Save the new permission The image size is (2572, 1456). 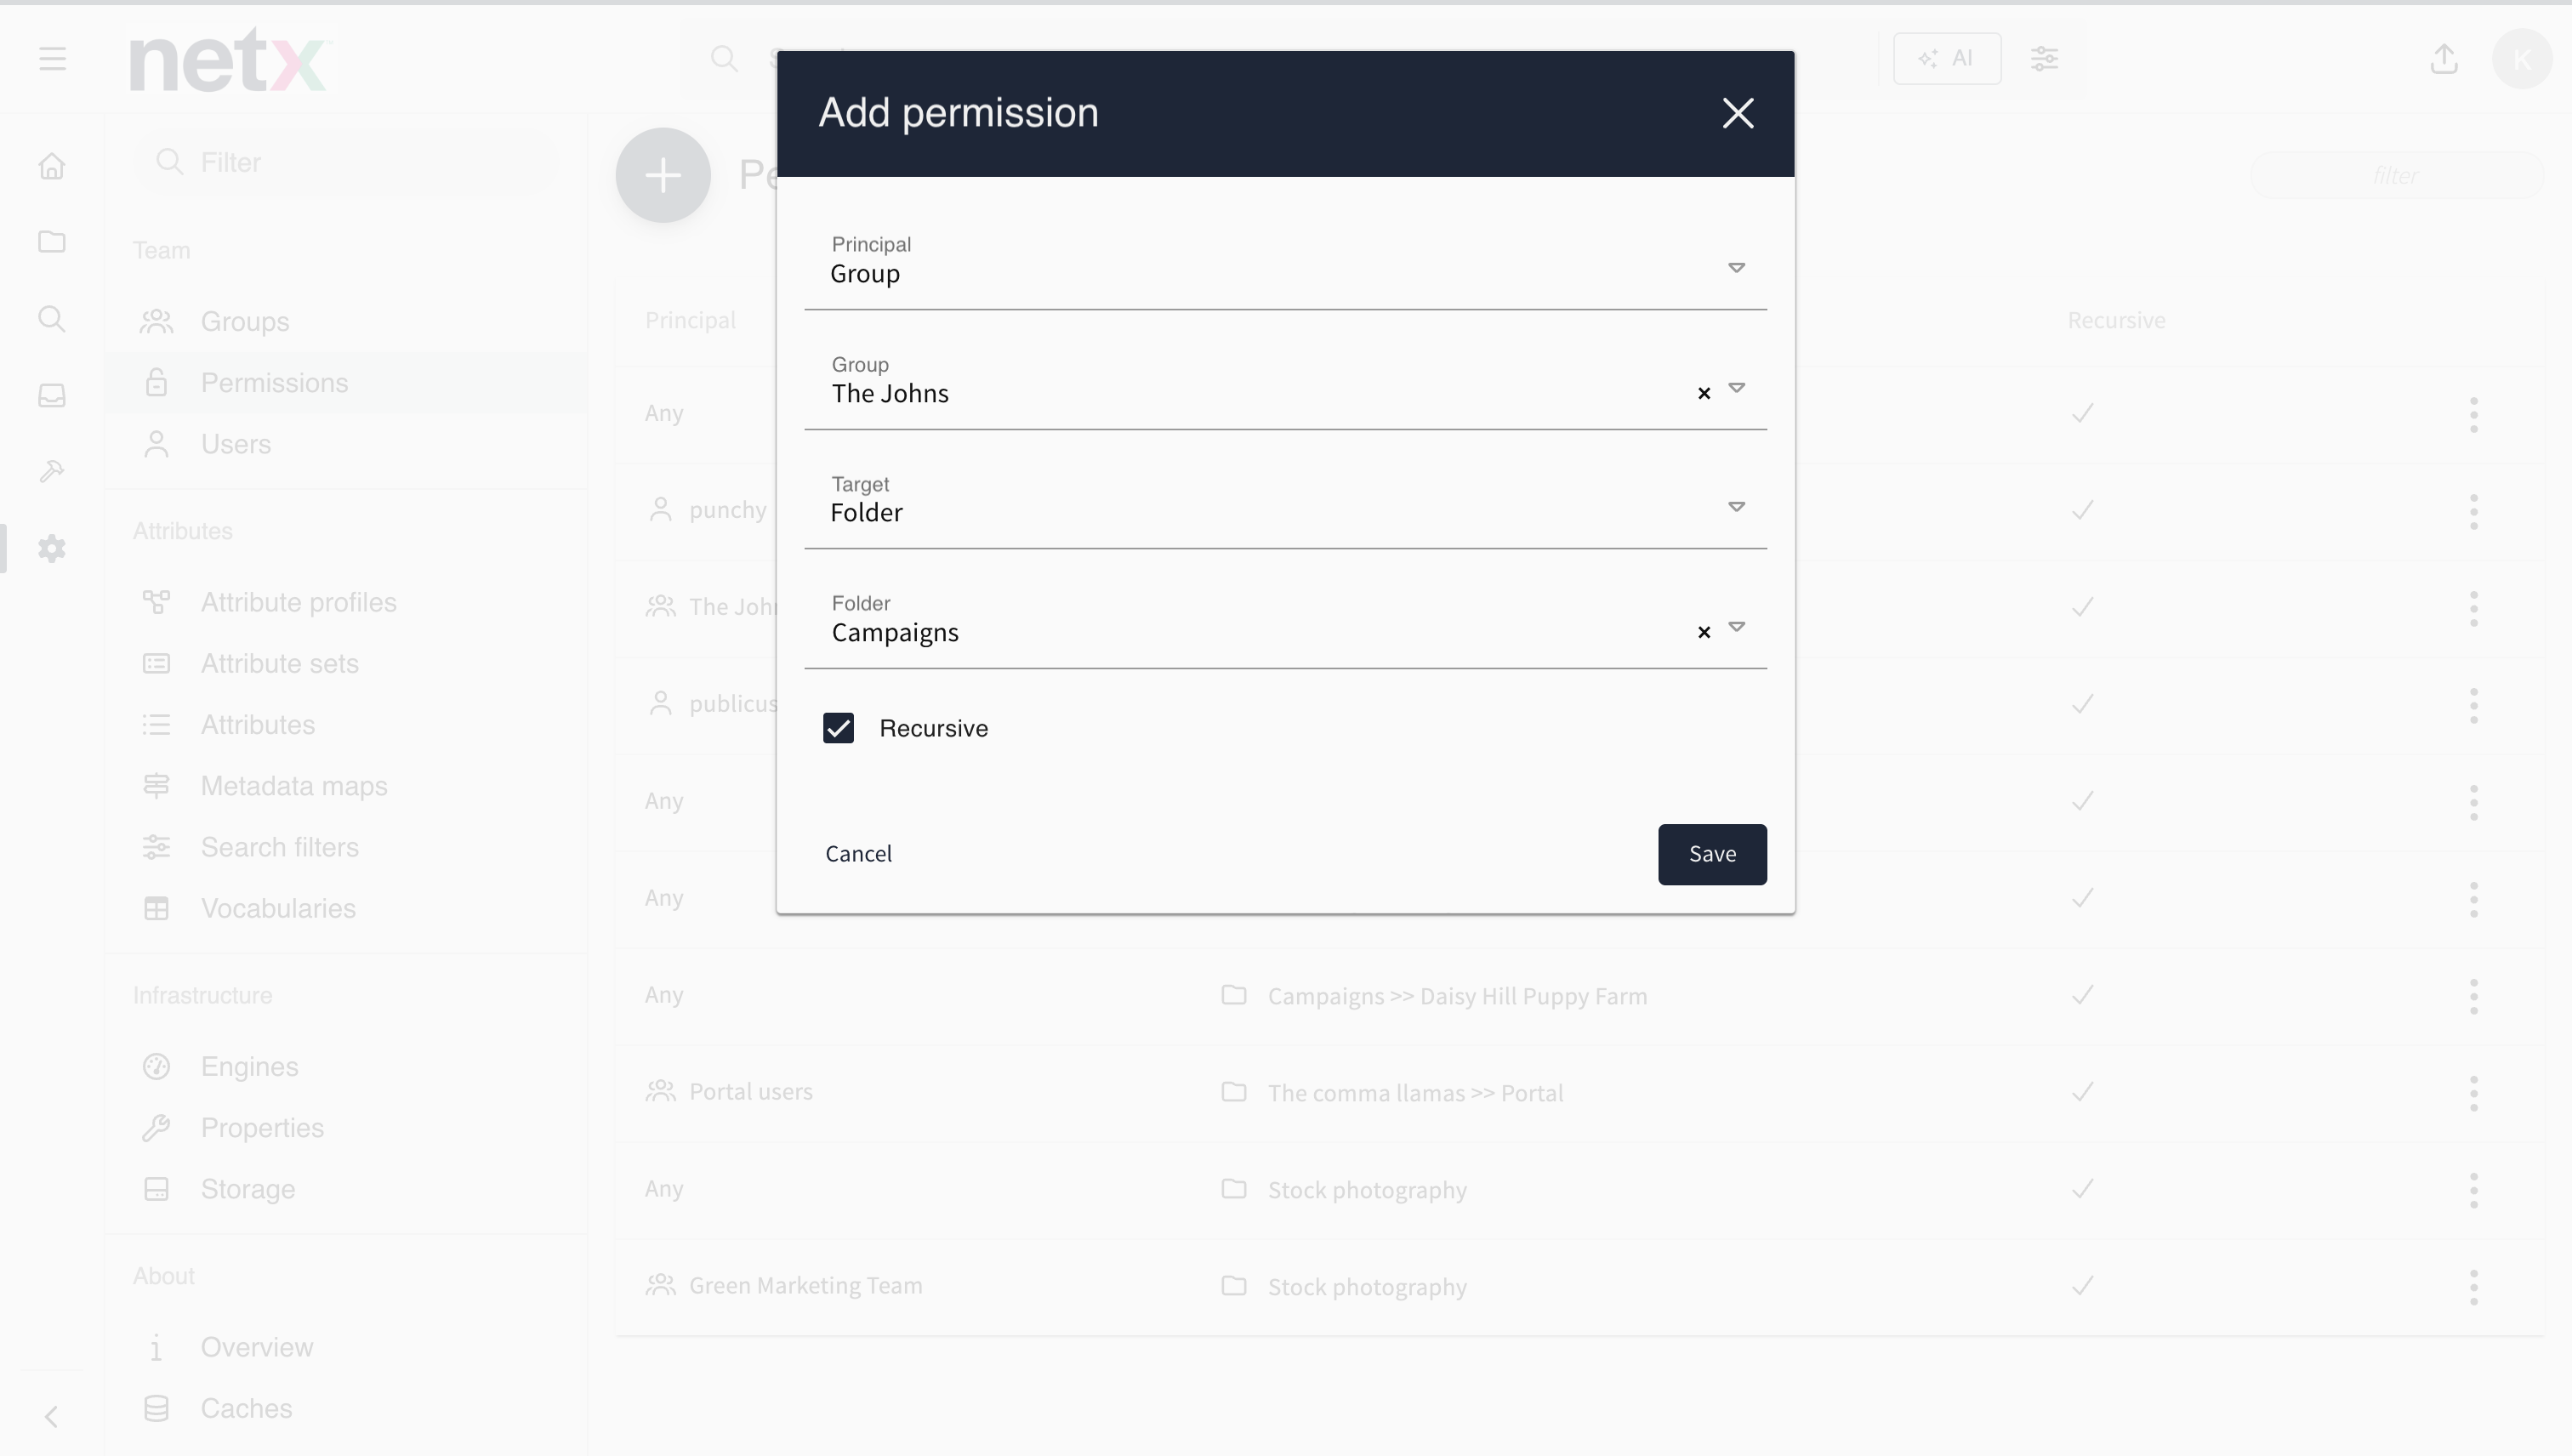1712,854
